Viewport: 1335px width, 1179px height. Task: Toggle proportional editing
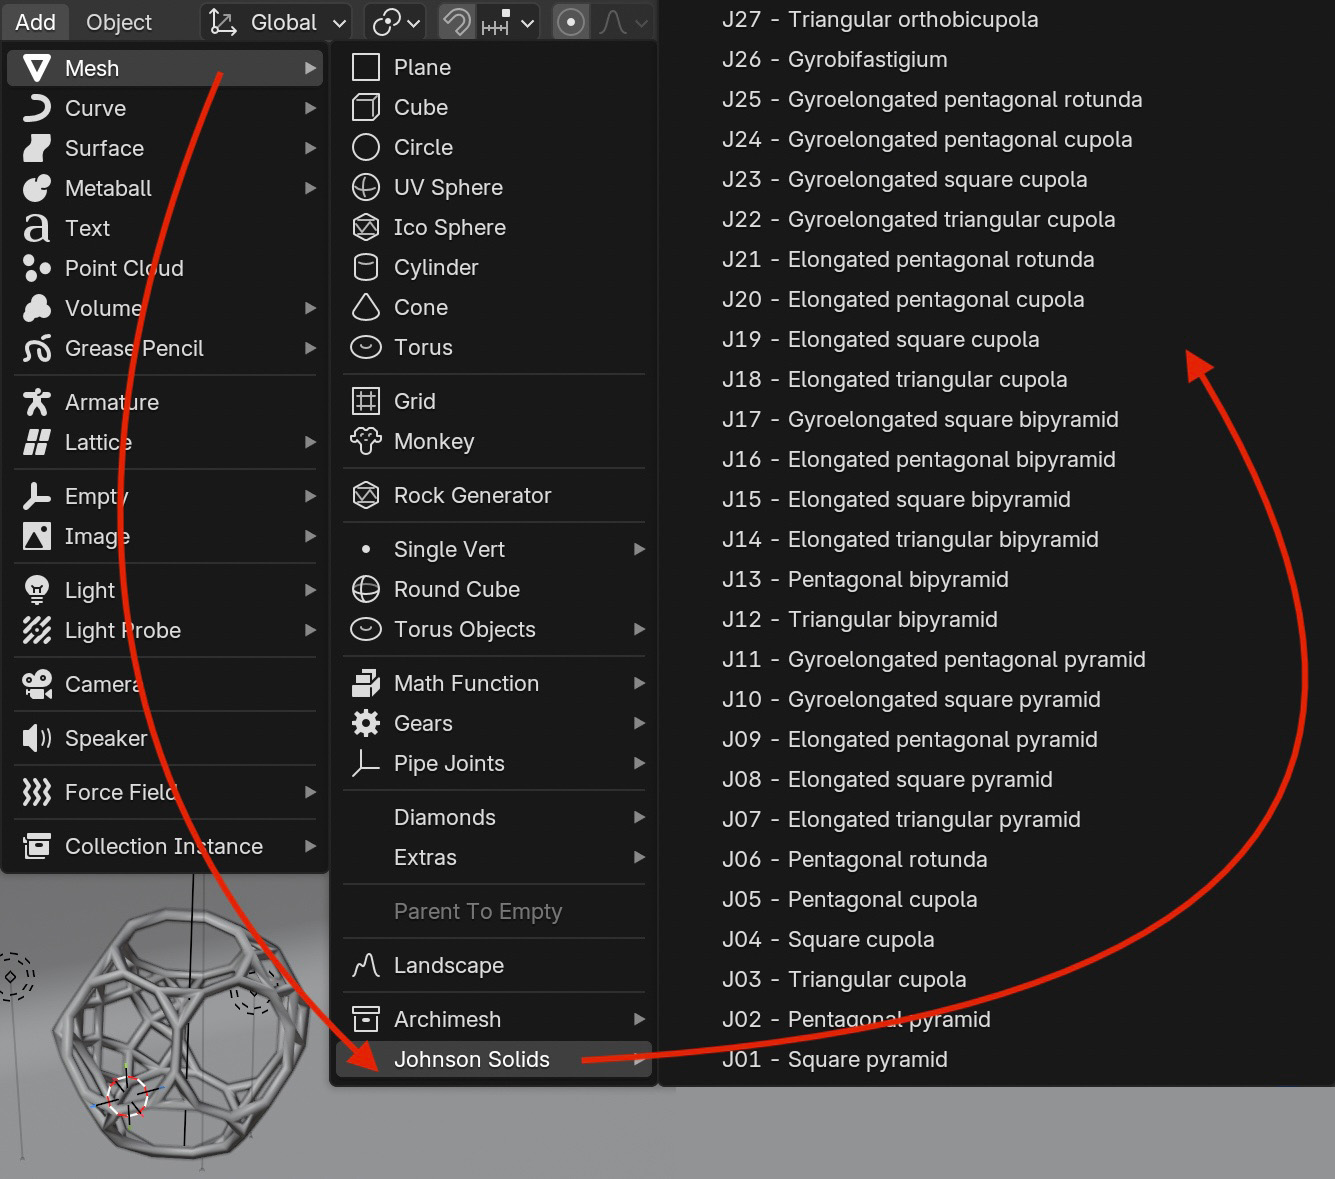point(571,22)
